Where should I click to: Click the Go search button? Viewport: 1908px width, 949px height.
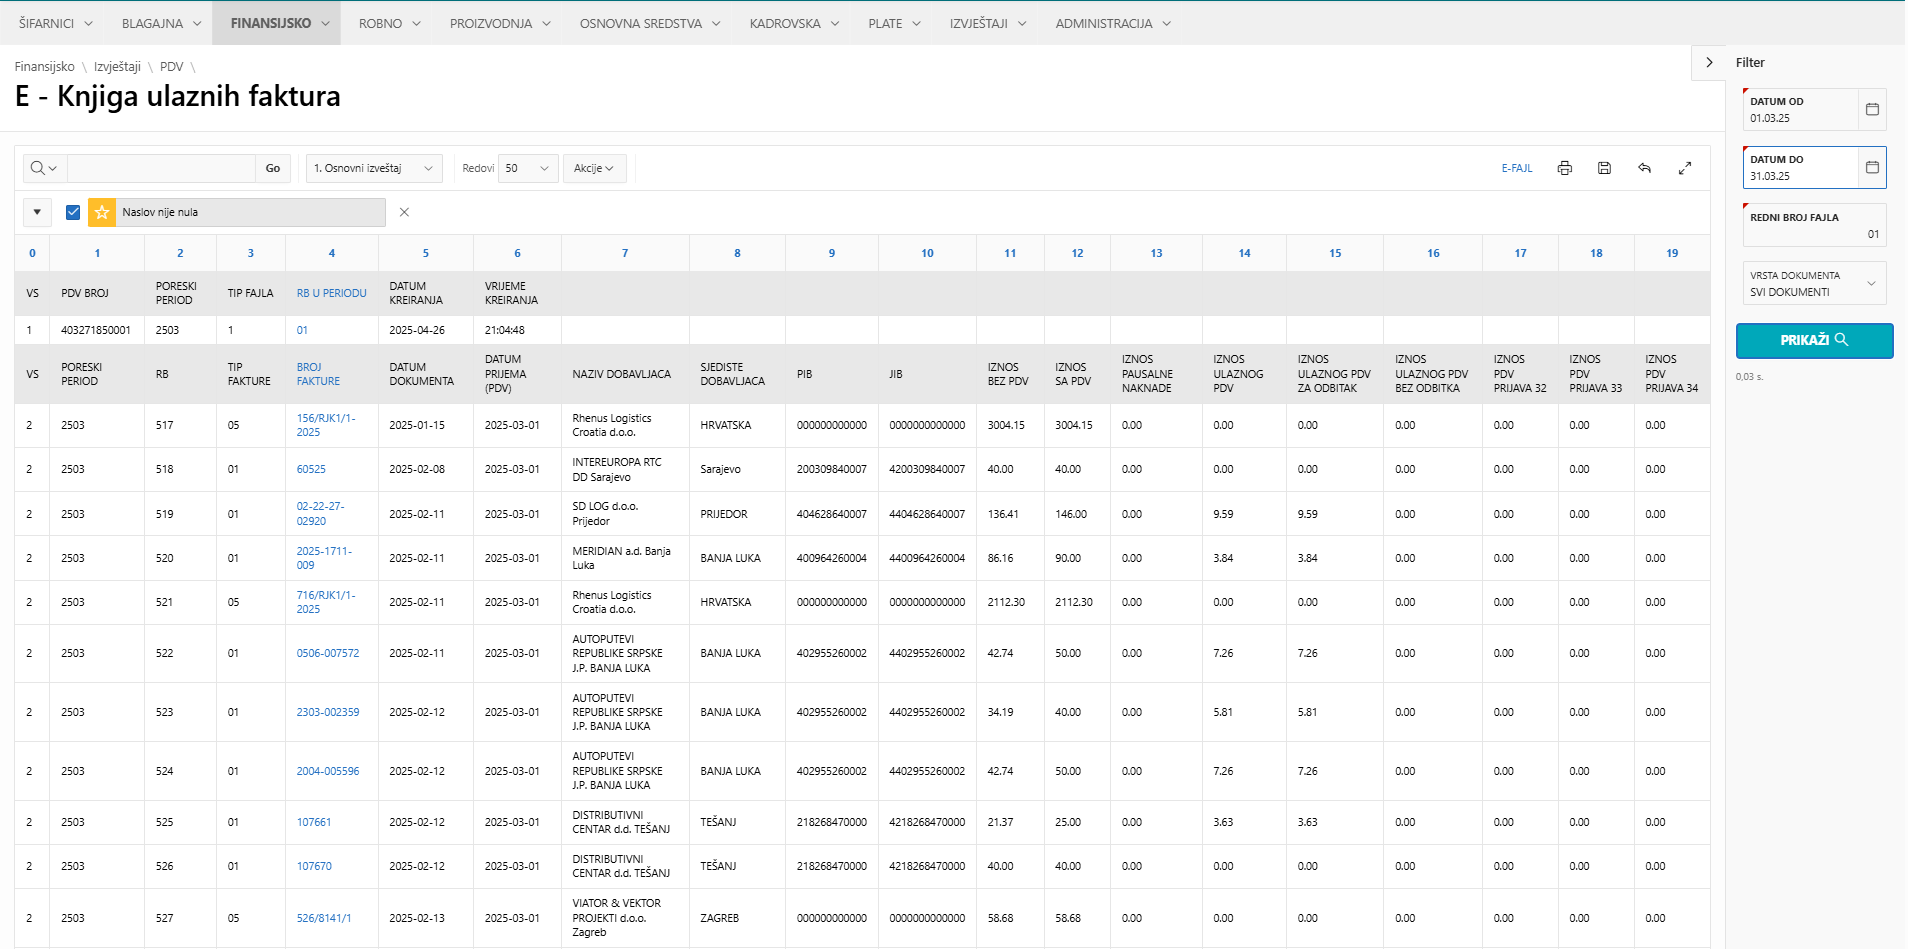pos(273,168)
